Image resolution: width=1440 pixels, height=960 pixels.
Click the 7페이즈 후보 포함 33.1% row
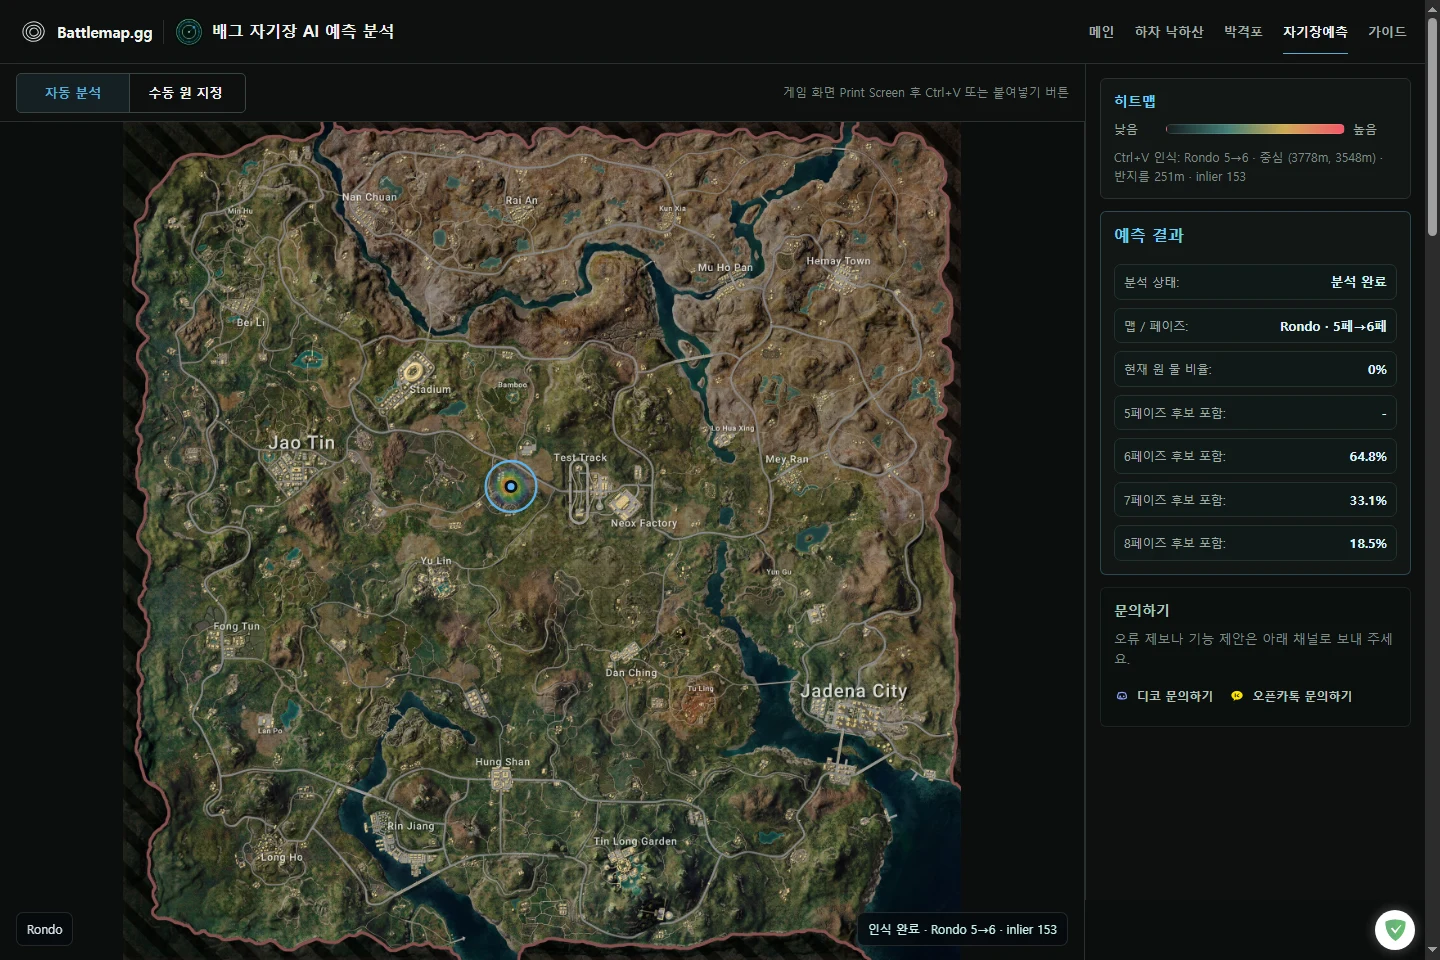[x=1255, y=500]
